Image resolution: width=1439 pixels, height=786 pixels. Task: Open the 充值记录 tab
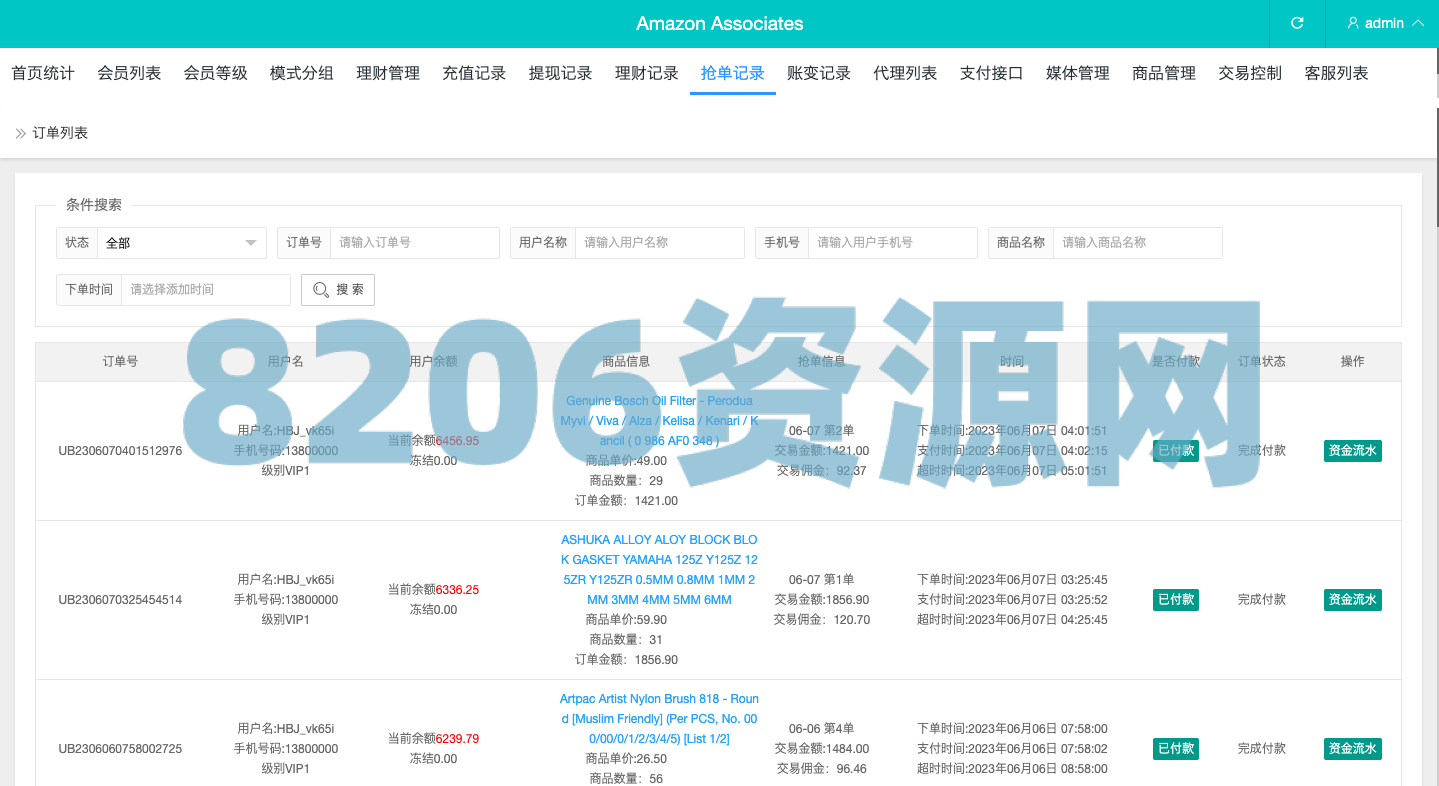(474, 73)
